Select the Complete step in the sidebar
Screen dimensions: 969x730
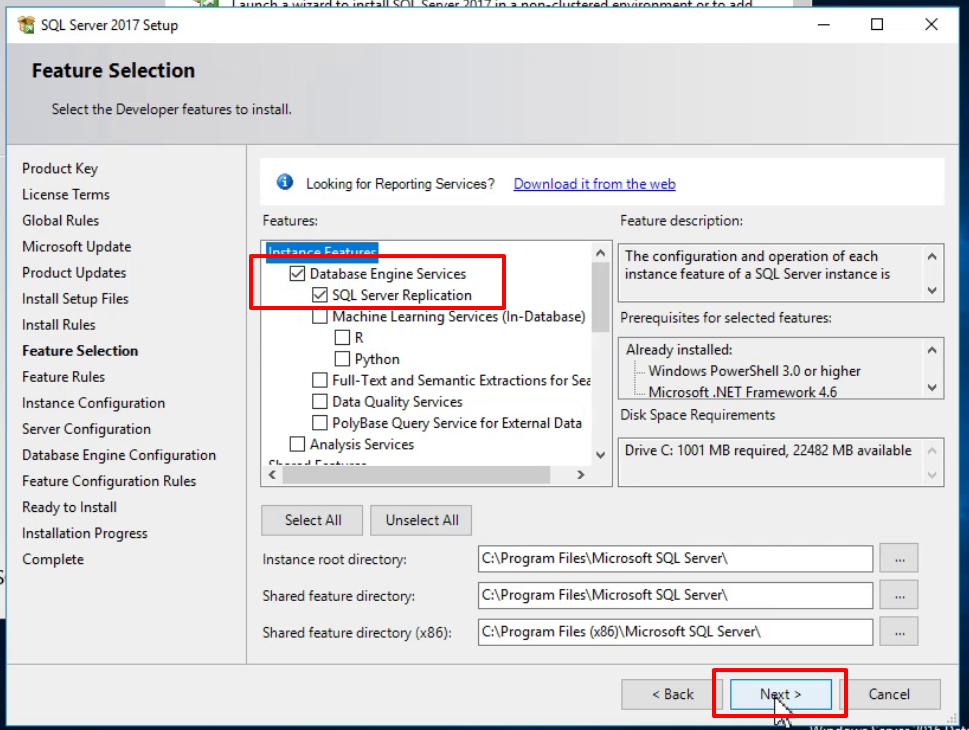tap(53, 559)
